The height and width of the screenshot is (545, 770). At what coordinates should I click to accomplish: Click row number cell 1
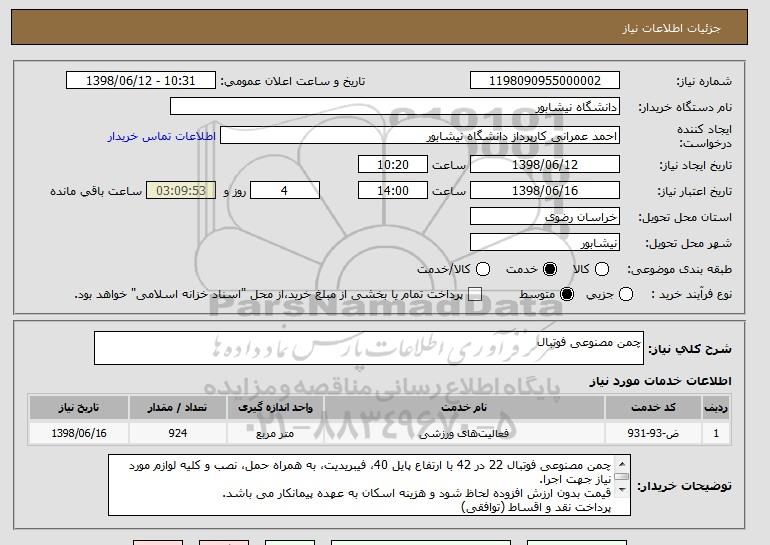coord(716,433)
